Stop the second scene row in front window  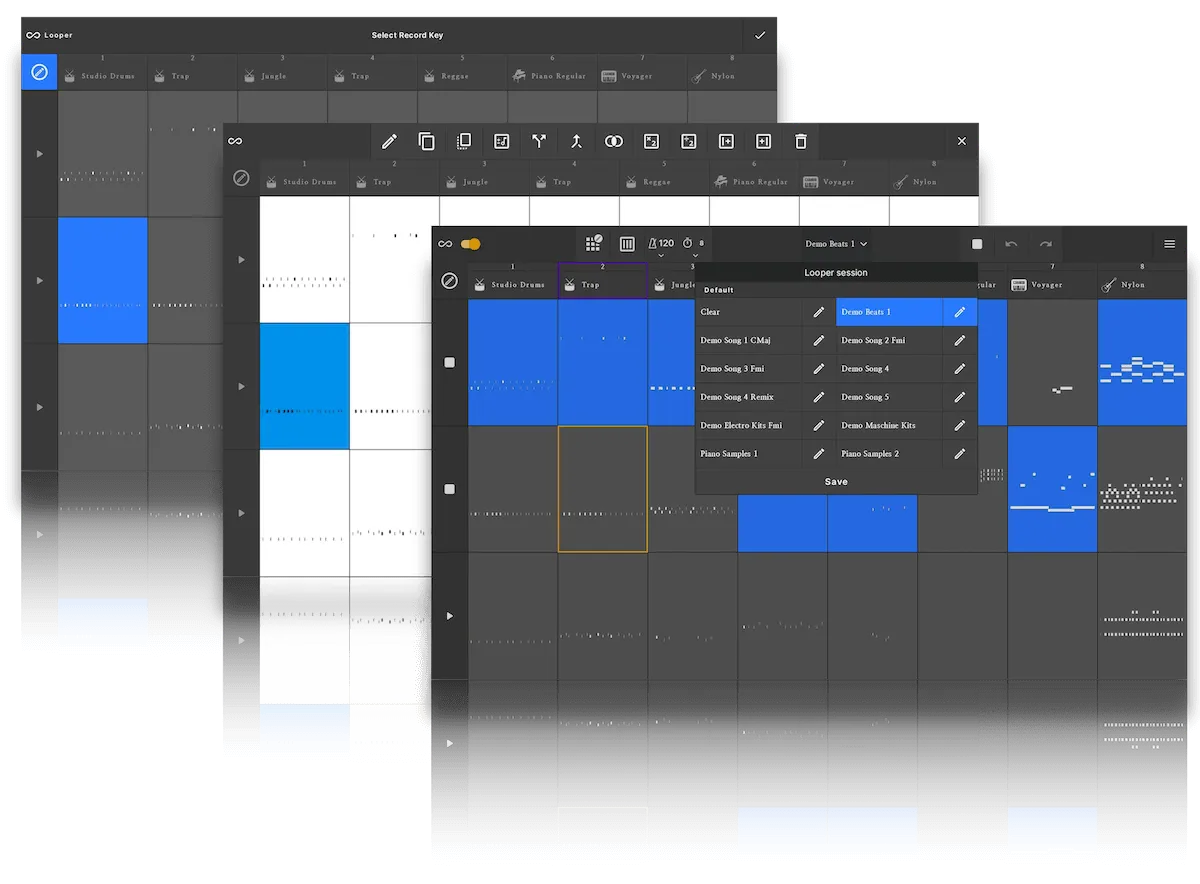click(449, 489)
